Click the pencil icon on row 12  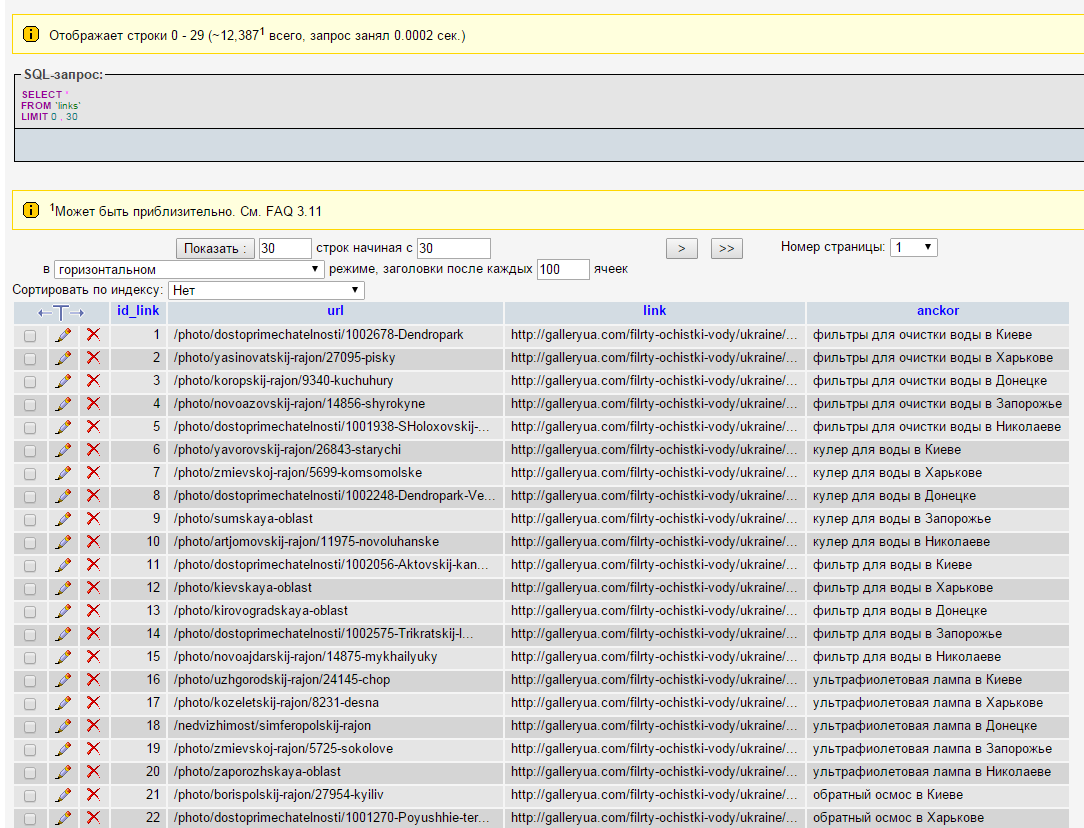64,588
